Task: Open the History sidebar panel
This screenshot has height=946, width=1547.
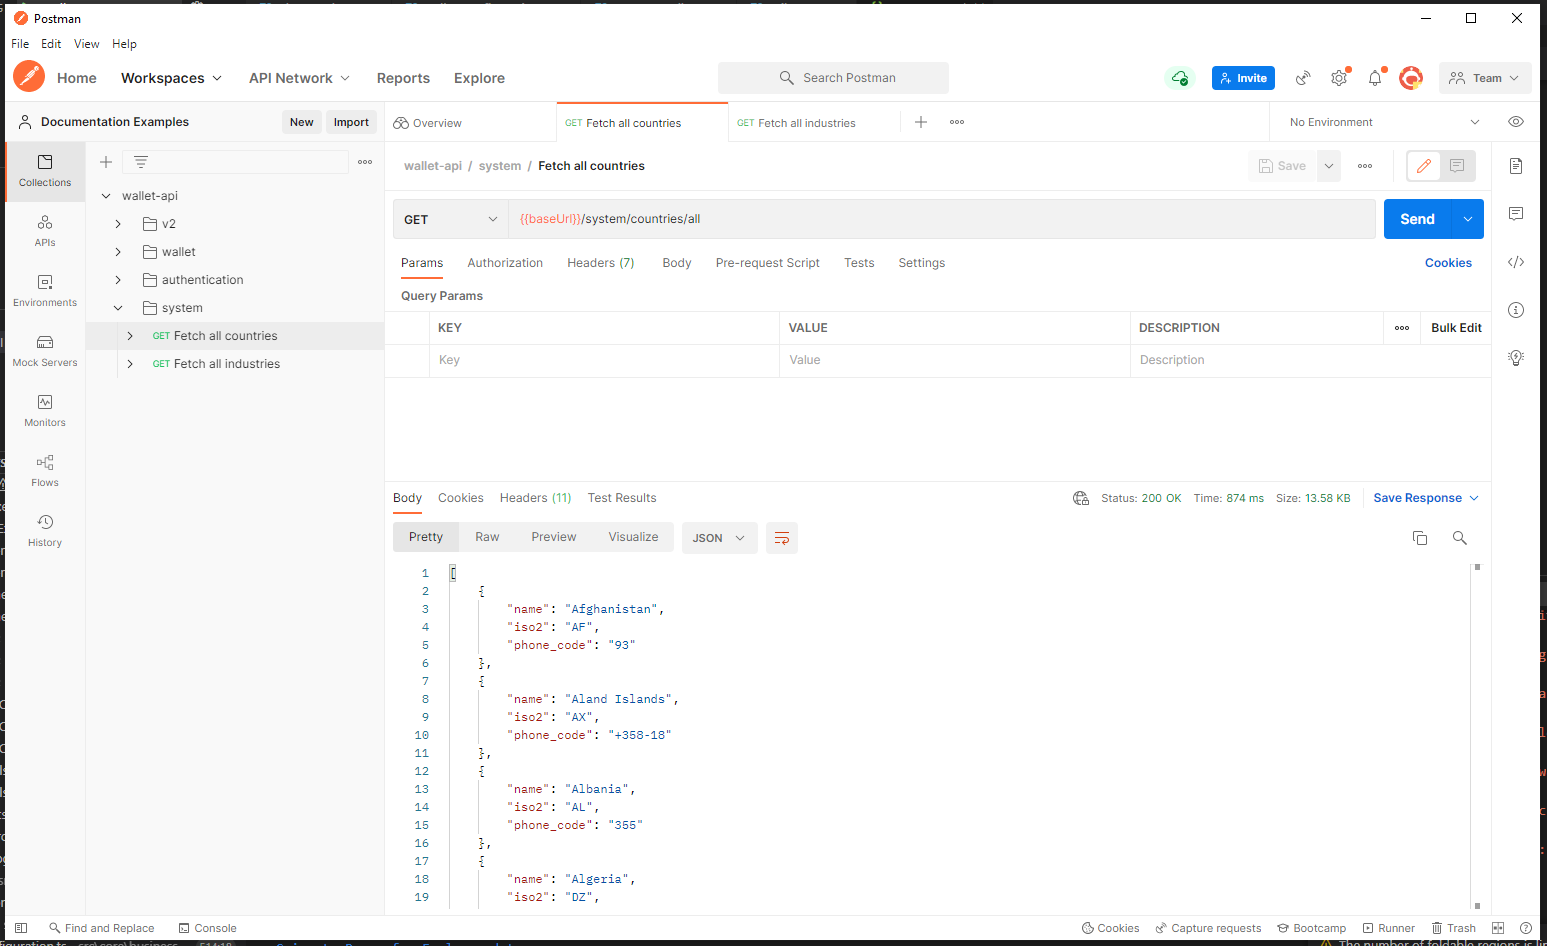Action: pos(45,531)
